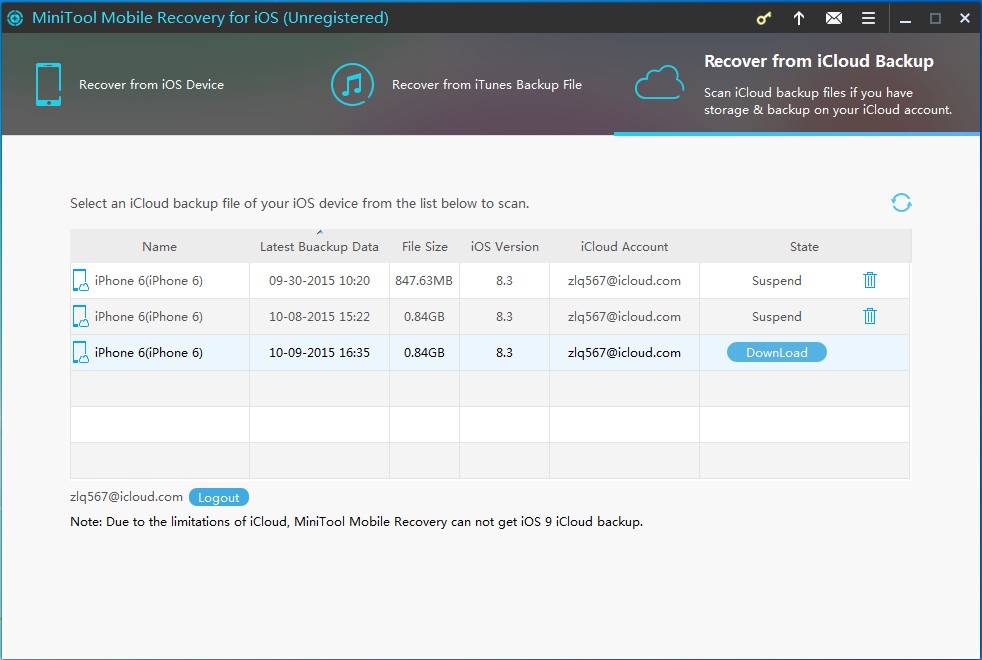Delete the 10-08-2015 backup via trash icon
Viewport: 982px width, 660px height.
coord(870,316)
